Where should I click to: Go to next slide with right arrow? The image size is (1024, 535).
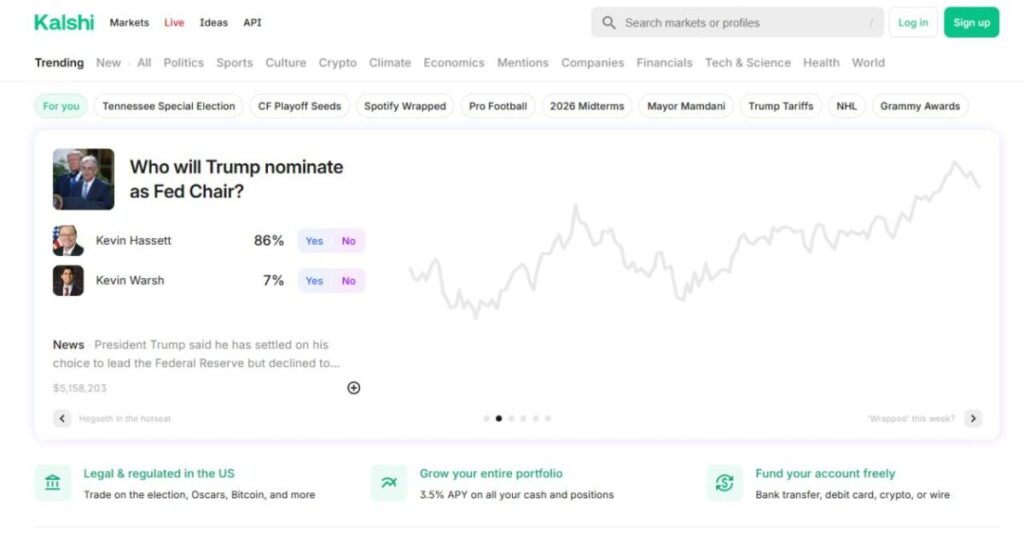click(973, 418)
